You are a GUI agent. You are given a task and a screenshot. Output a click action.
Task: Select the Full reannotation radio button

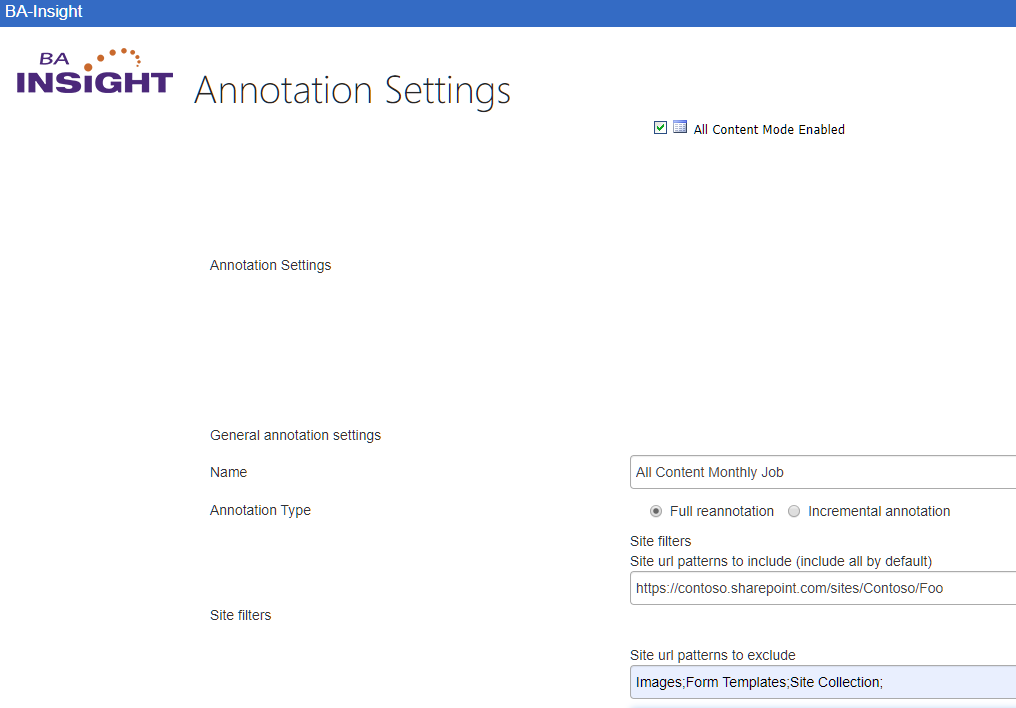coord(656,511)
